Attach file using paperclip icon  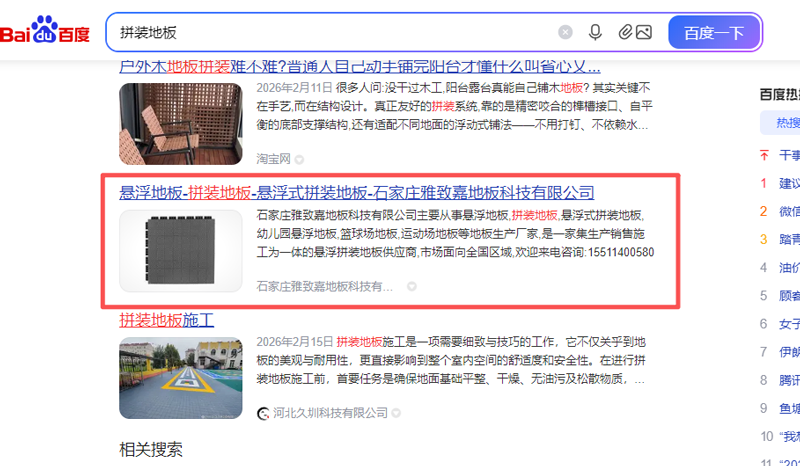(x=625, y=32)
